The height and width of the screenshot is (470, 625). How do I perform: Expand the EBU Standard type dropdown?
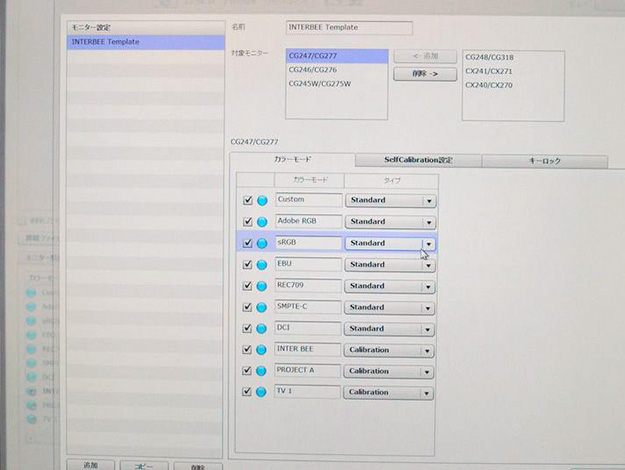(x=390, y=265)
